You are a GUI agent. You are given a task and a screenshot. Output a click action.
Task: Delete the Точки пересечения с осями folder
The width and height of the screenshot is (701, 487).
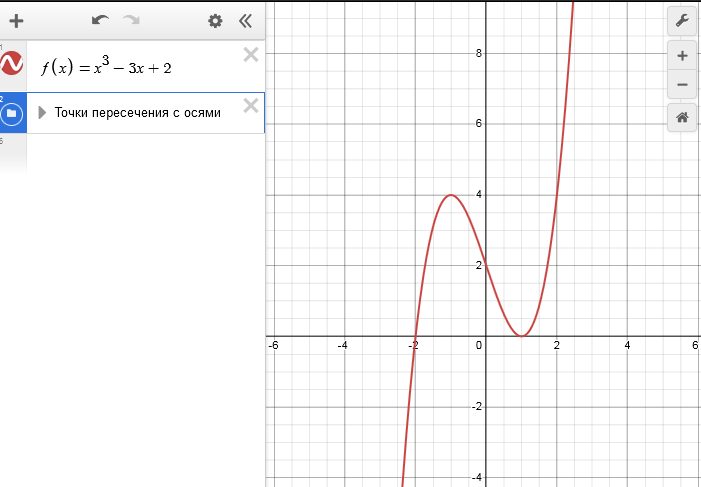(x=251, y=106)
